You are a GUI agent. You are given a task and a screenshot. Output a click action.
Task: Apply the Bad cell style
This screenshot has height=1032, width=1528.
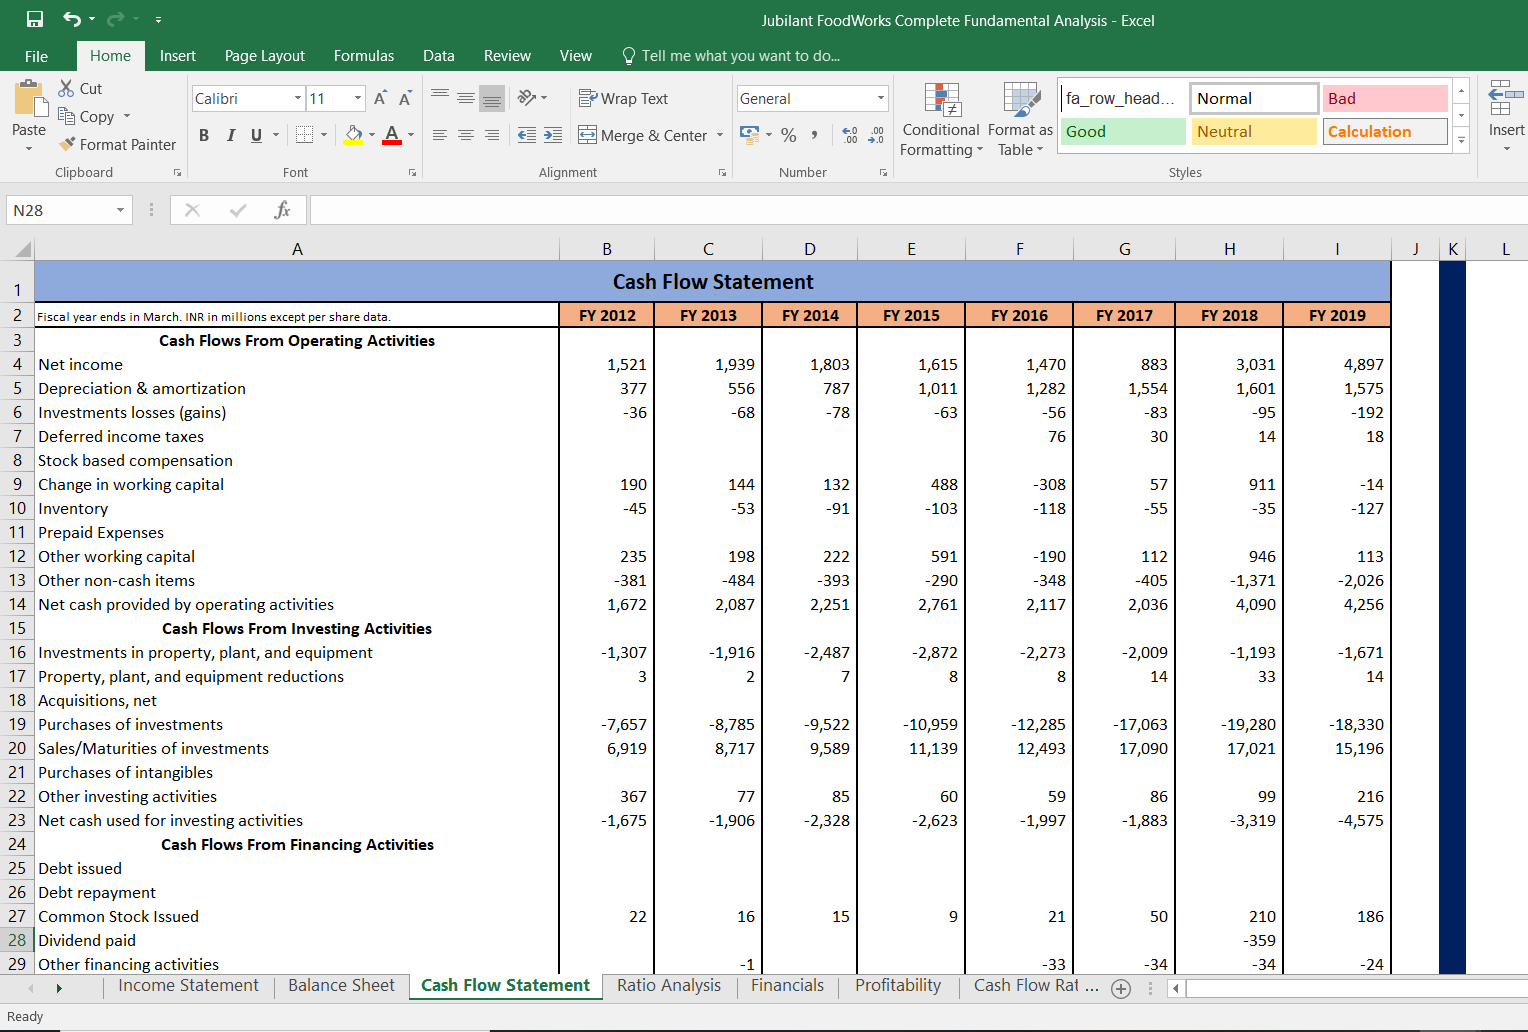(x=1385, y=98)
